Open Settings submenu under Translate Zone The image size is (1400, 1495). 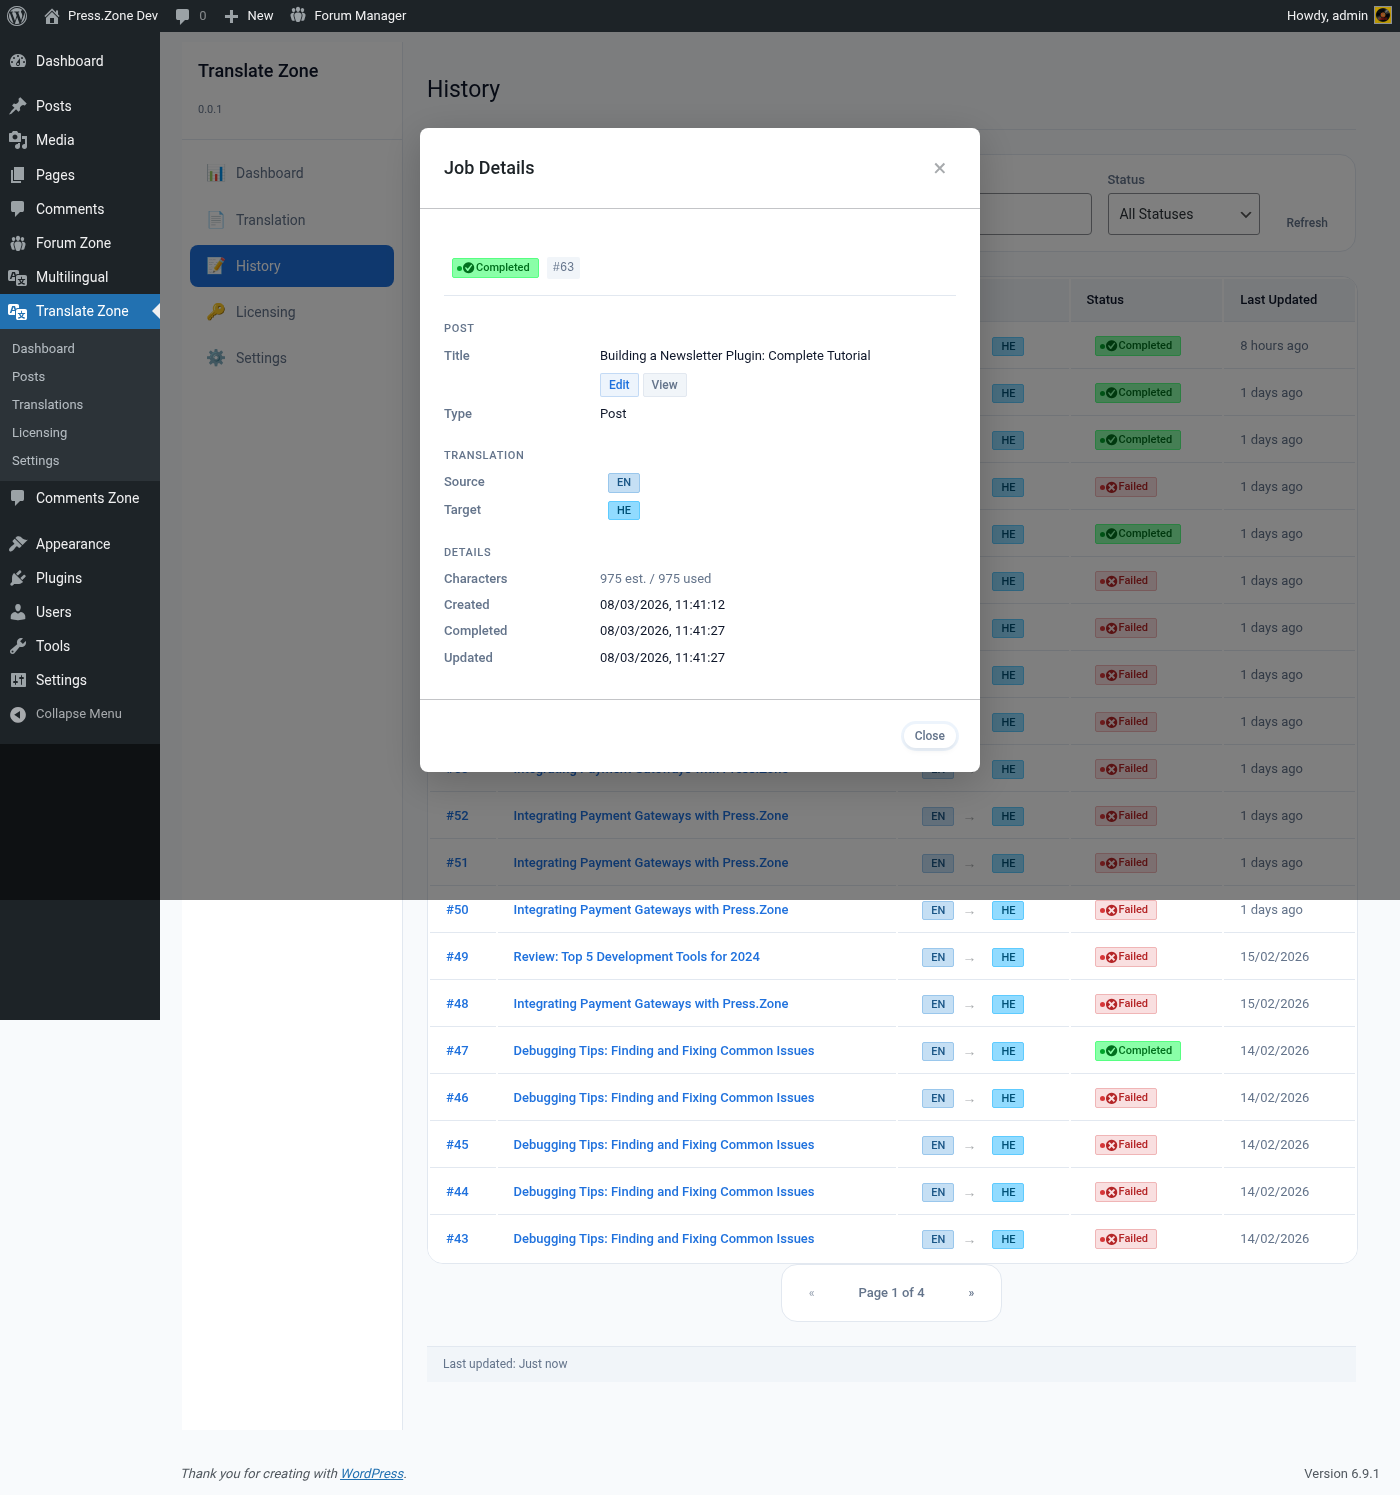point(36,461)
